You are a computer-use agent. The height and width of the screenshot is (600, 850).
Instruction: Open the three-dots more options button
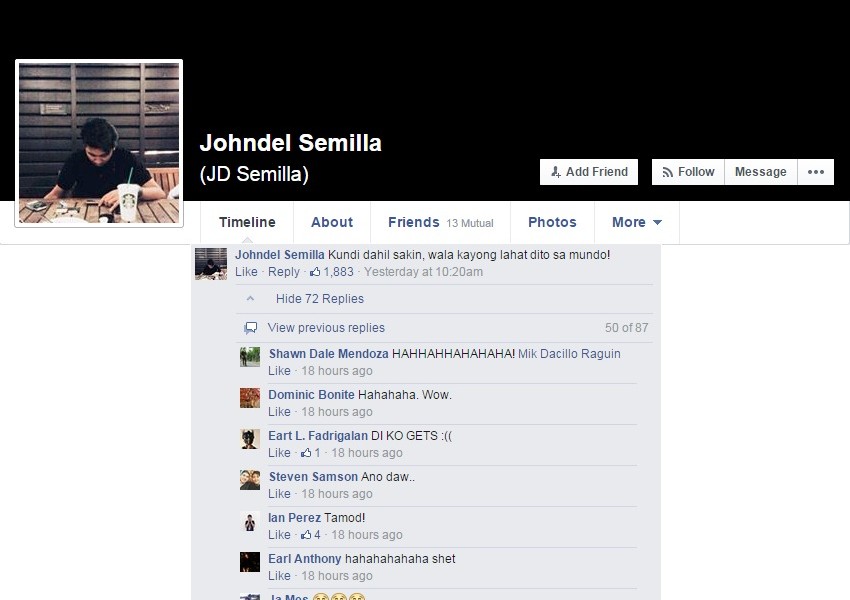pos(815,172)
